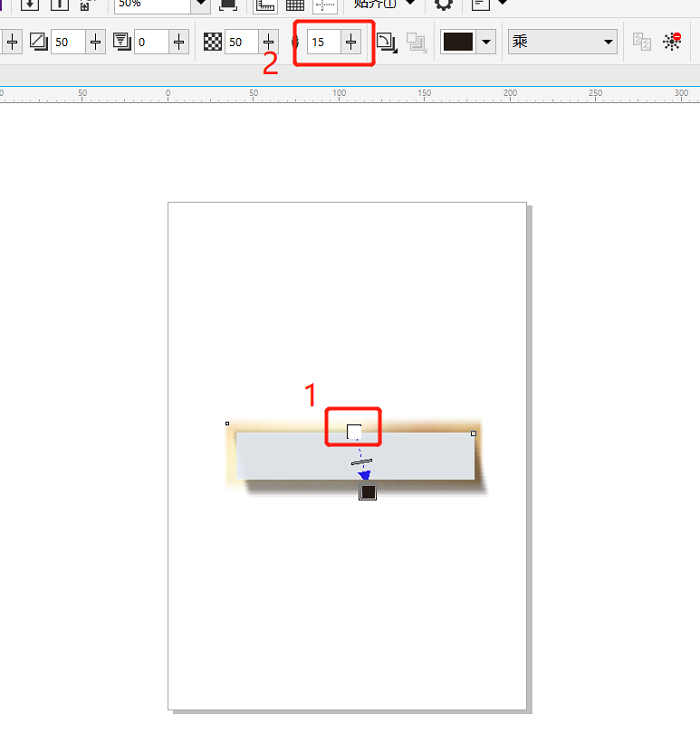Viewport: 700px width, 752px height.
Task: Click the full-screen preview icon
Action: [x=228, y=5]
